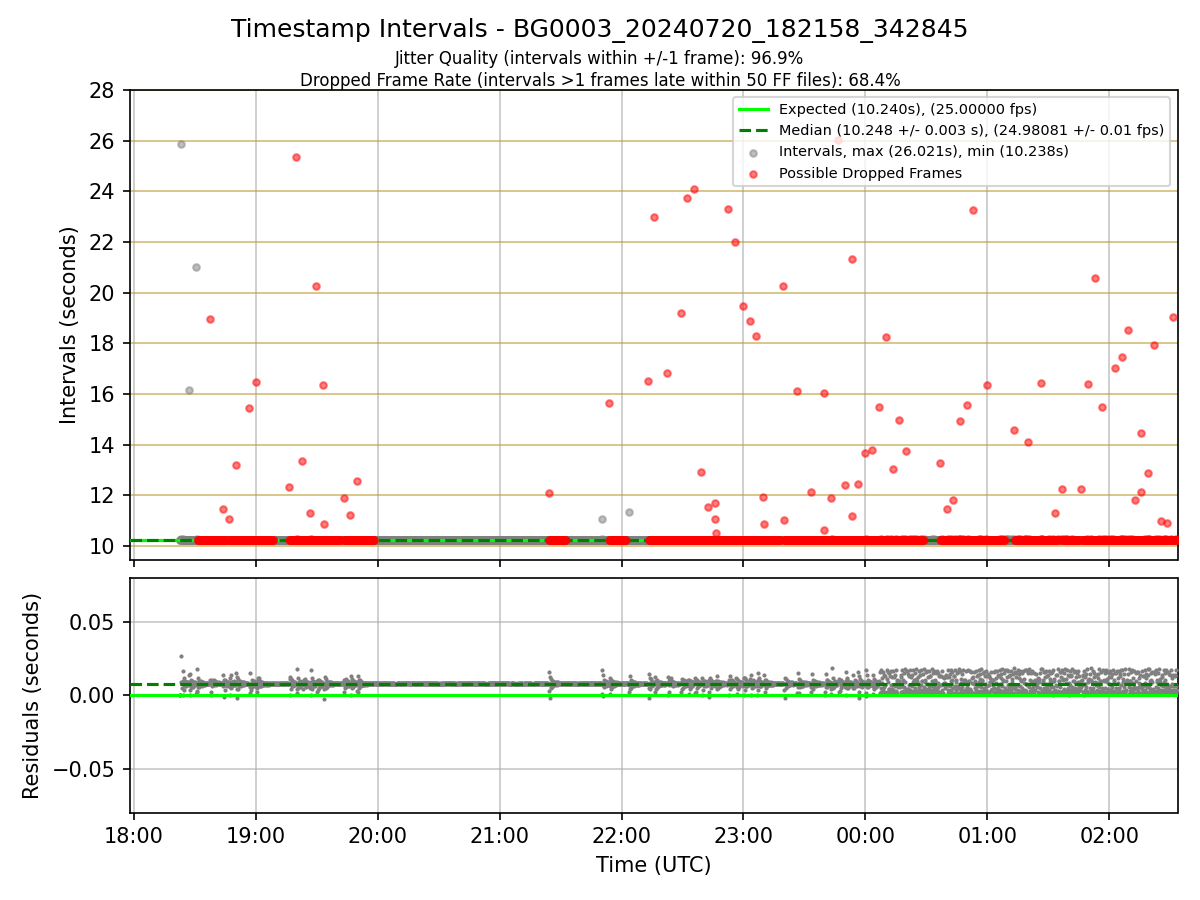Click the highest gray interval point near 26 seconds
Image resolution: width=1200 pixels, height=900 pixels.
click(181, 144)
